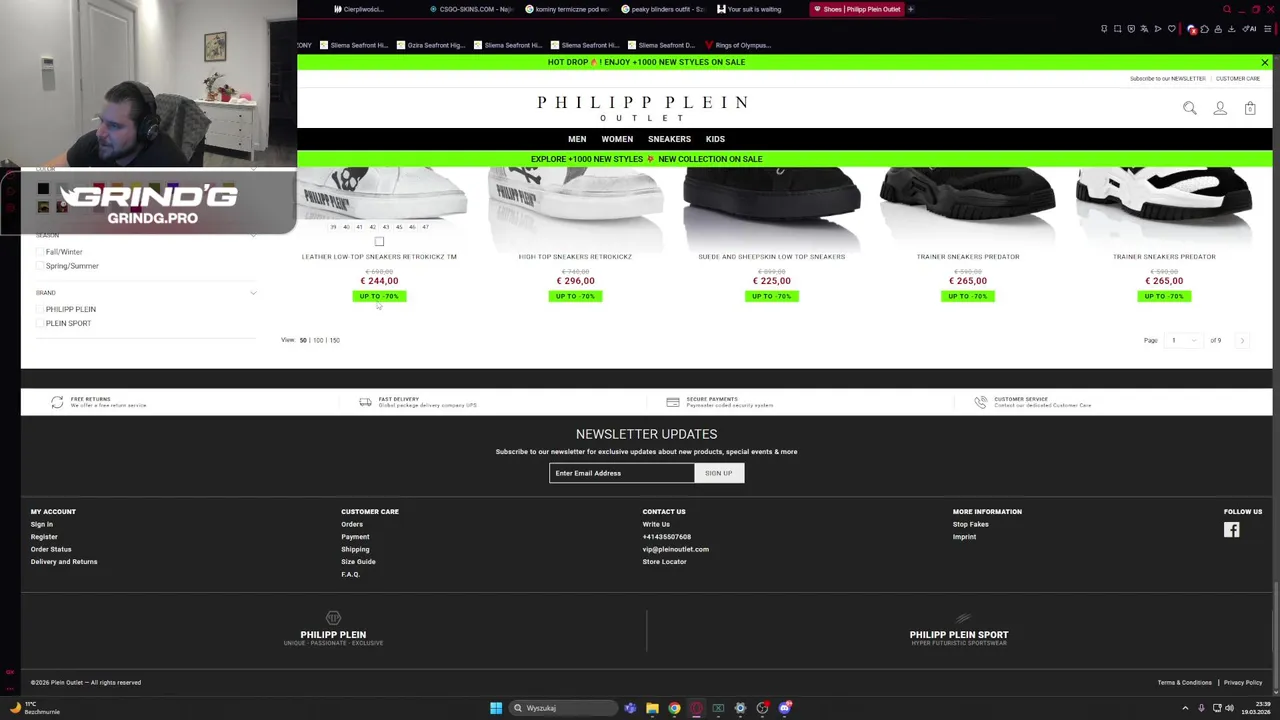
Task: Click the Philipp Plein logo in footer
Action: point(333,629)
